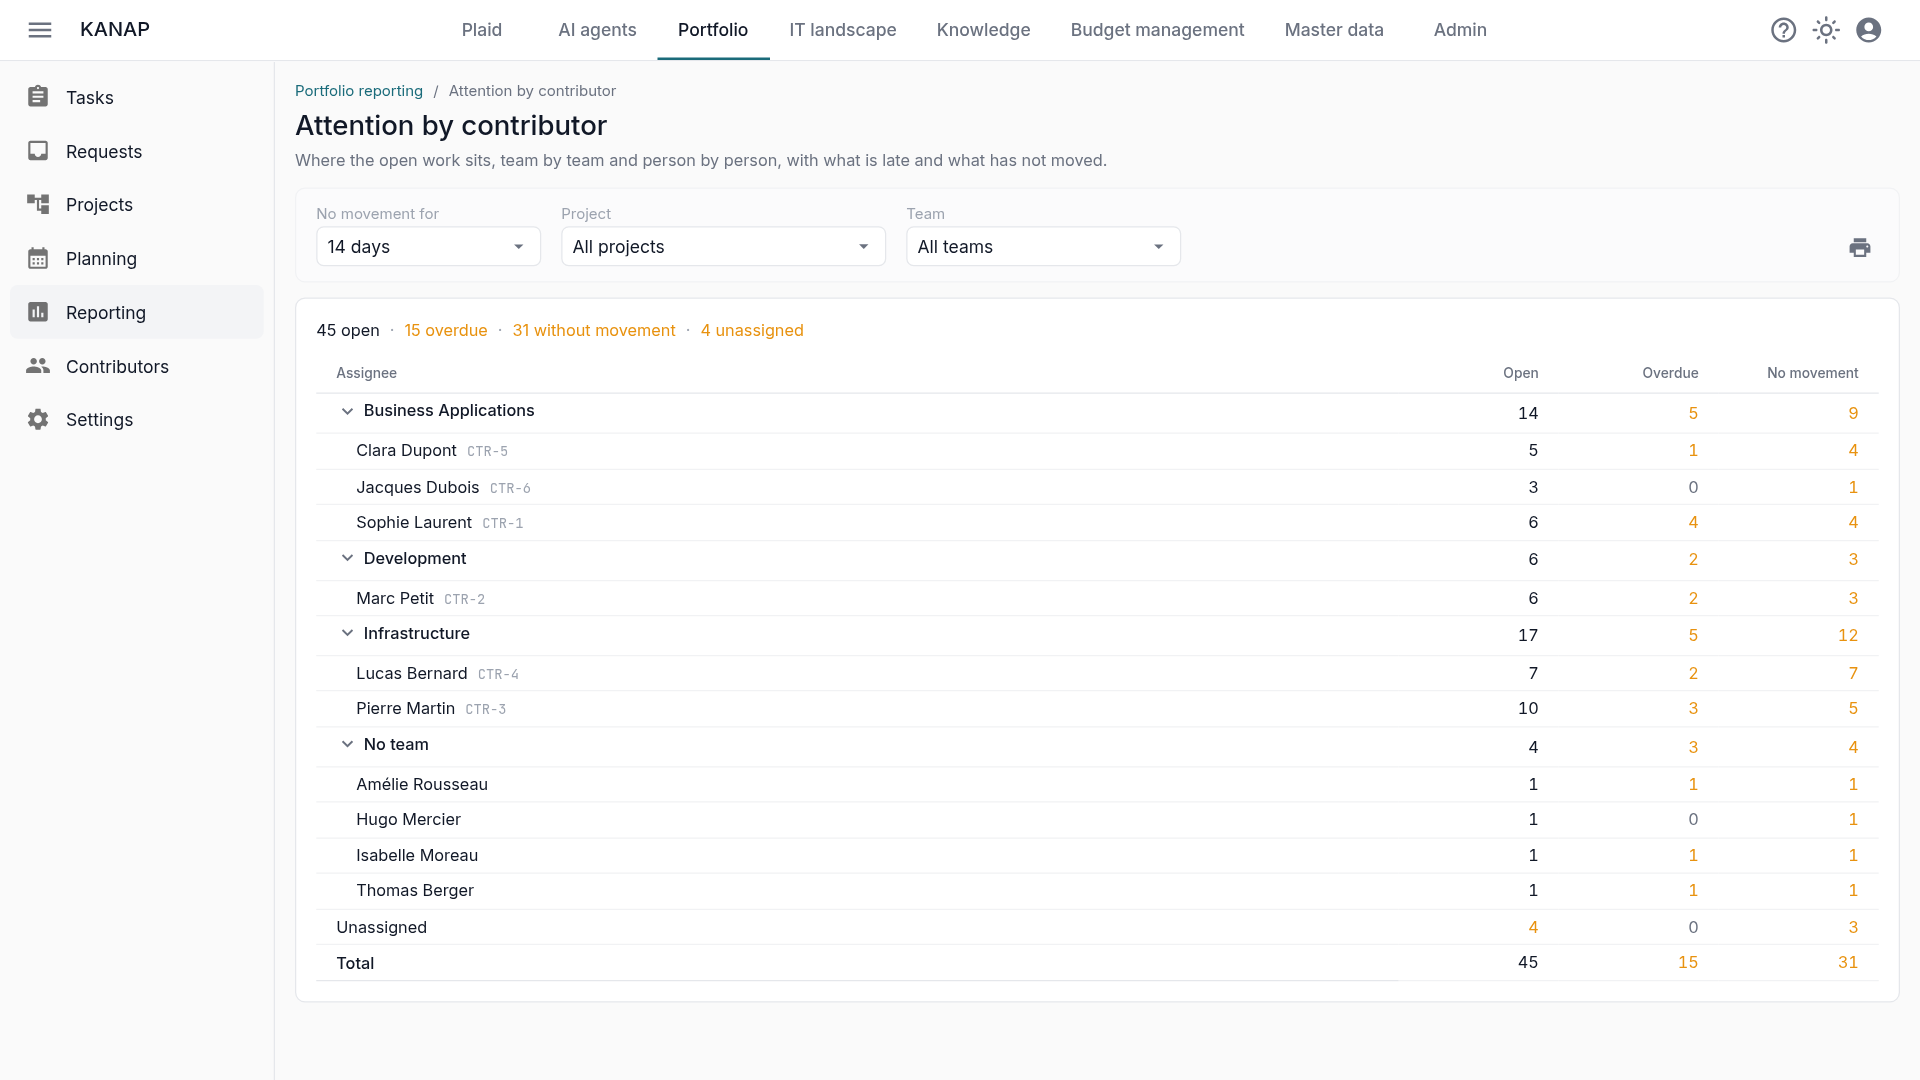Click the Unassigned row label
Viewport: 1920px width, 1080px height.
tap(381, 927)
